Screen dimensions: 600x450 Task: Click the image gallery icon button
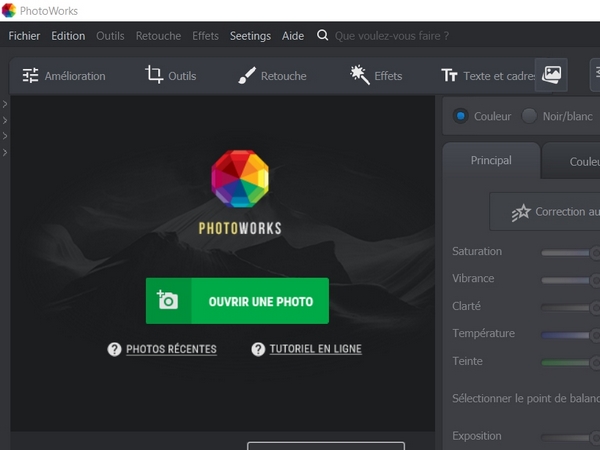tap(551, 75)
